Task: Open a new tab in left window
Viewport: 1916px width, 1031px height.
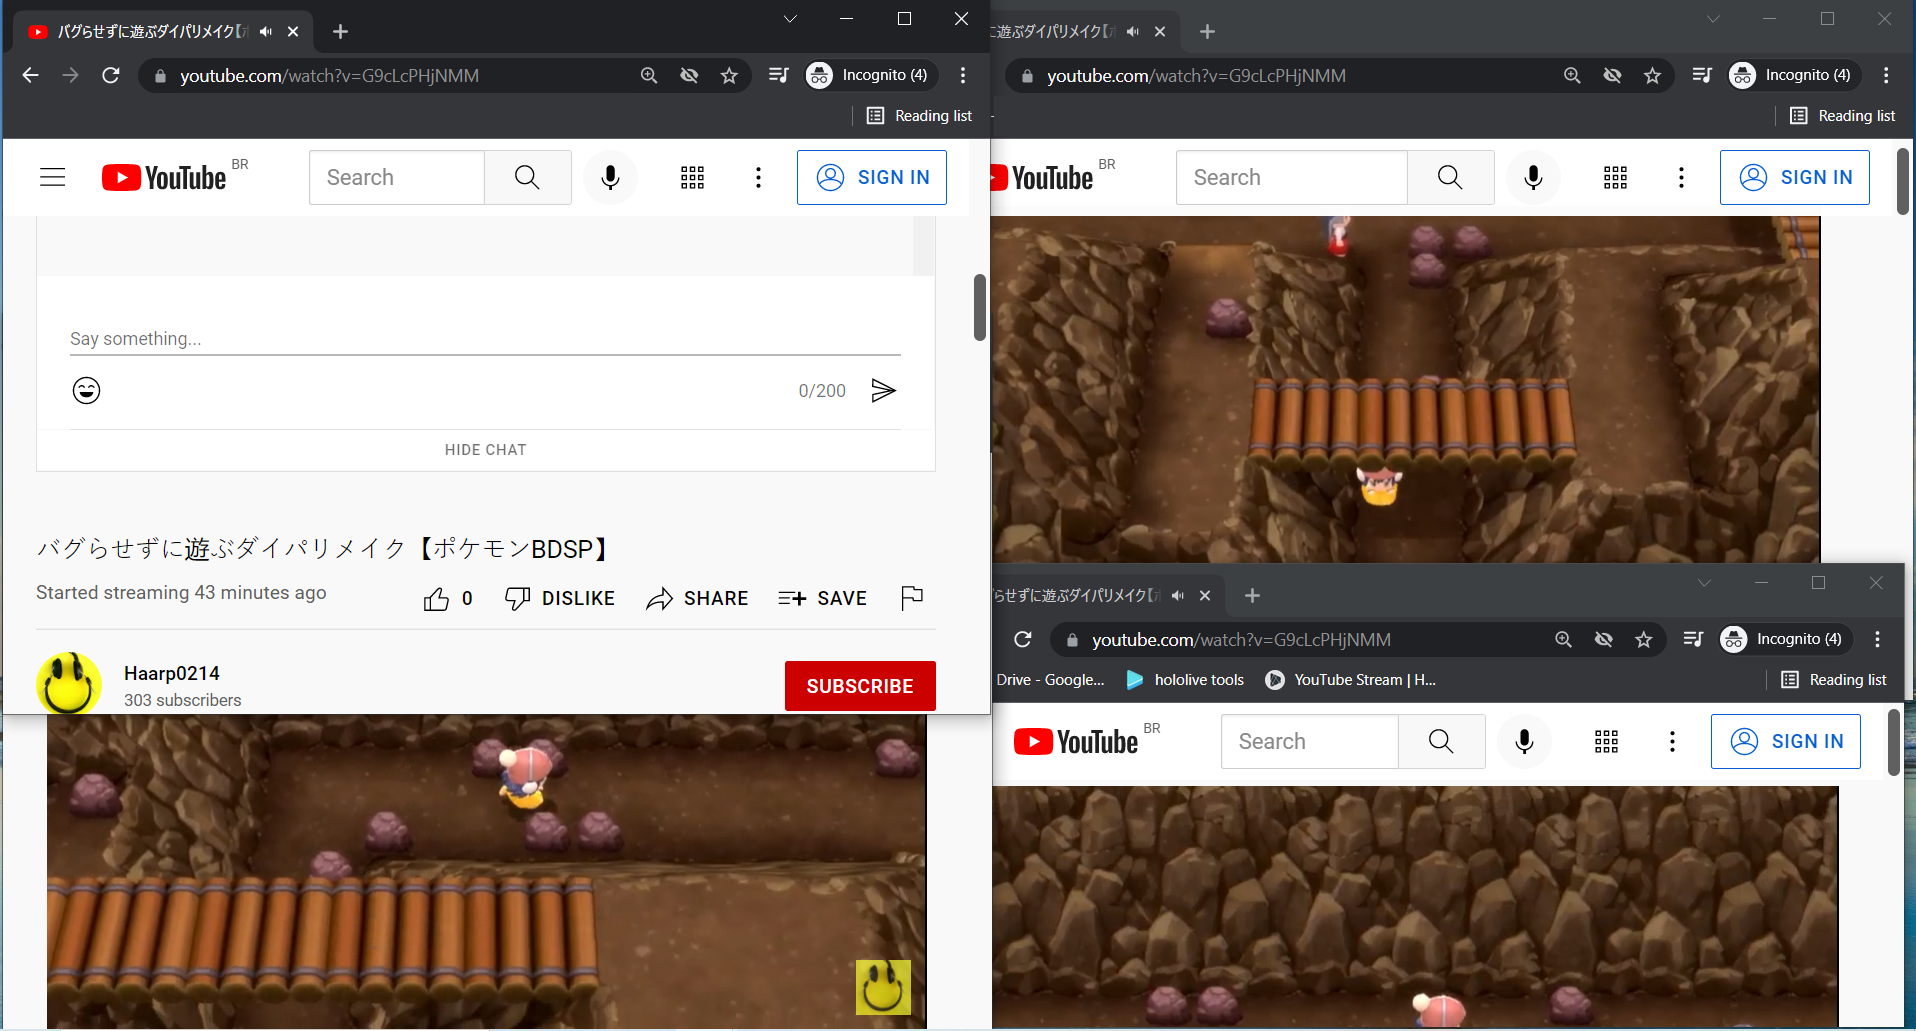Action: click(x=340, y=32)
